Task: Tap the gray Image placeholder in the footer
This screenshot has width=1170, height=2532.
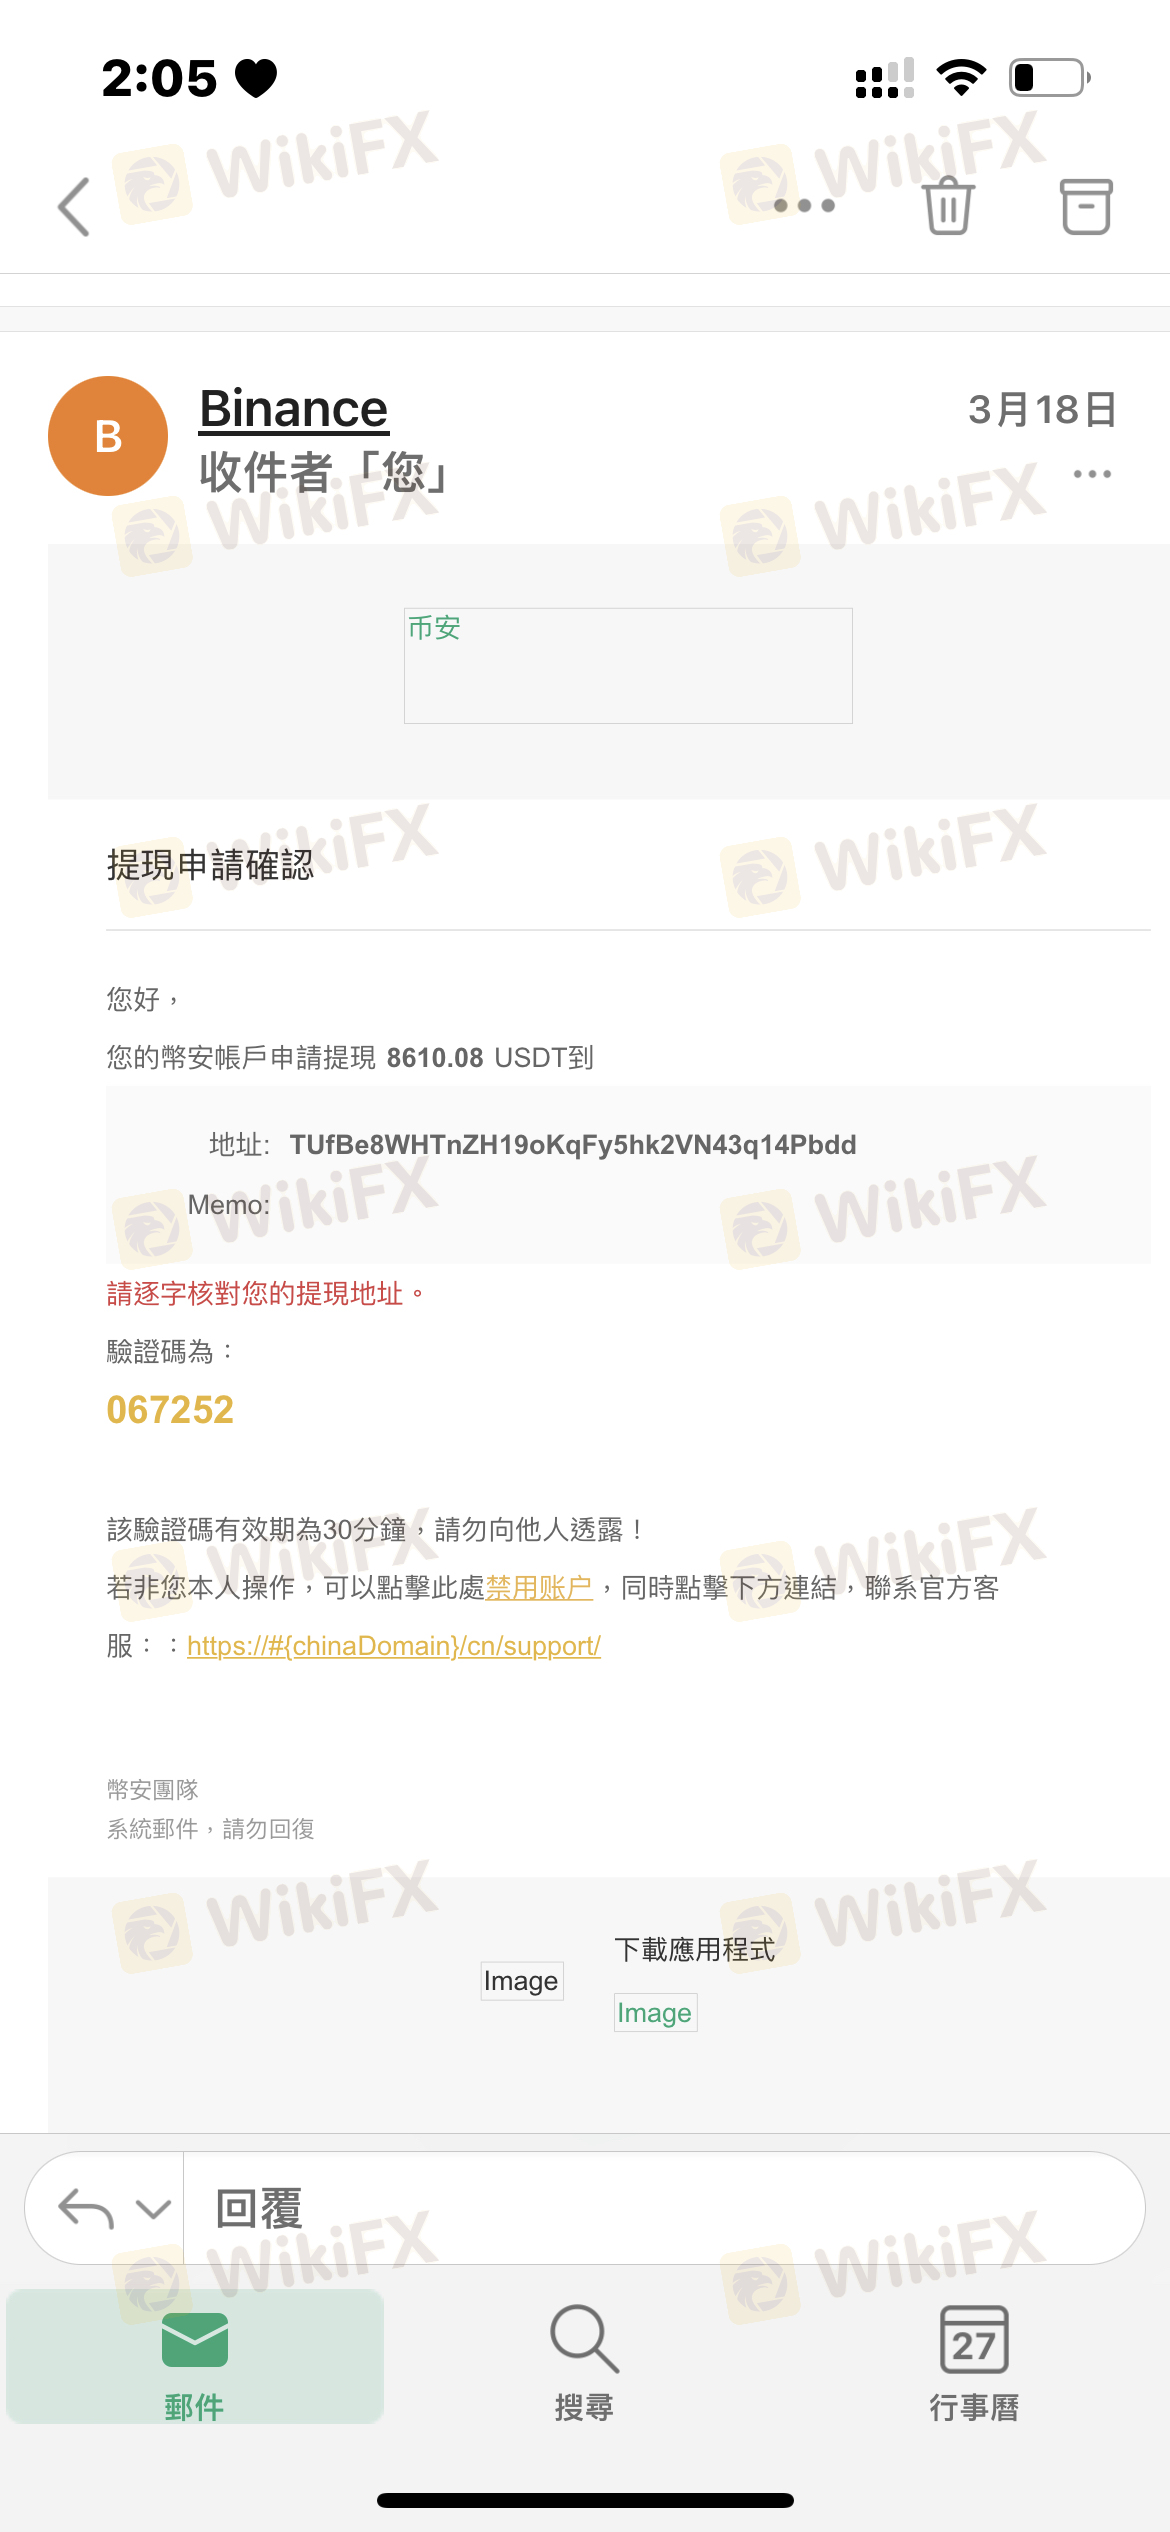Action: [x=522, y=1980]
